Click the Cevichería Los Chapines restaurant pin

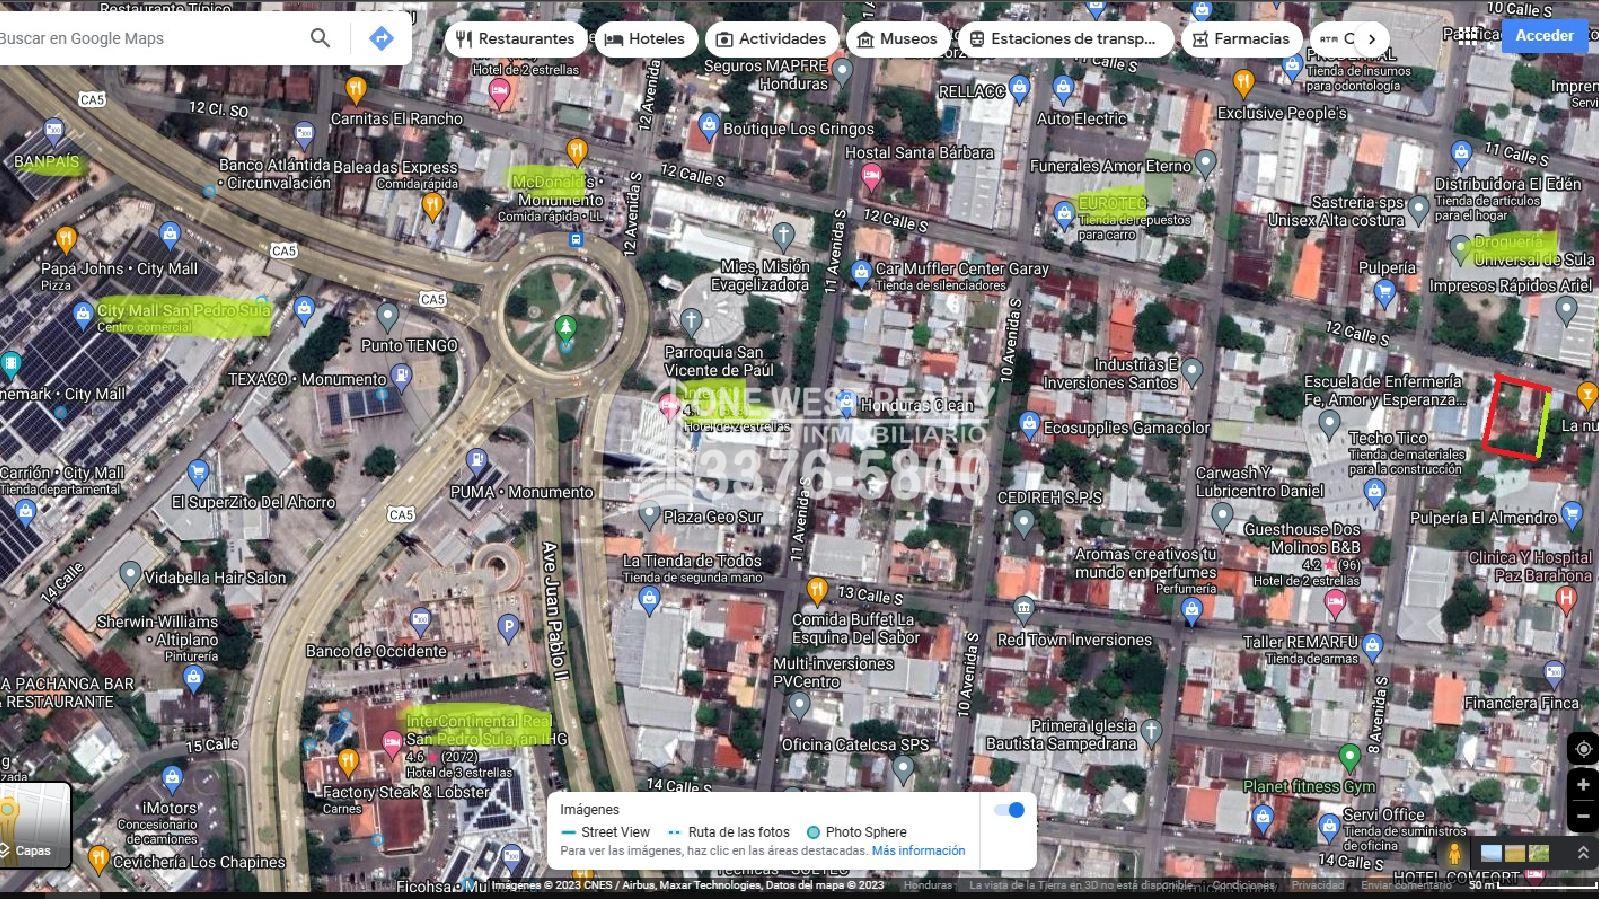coord(97,858)
